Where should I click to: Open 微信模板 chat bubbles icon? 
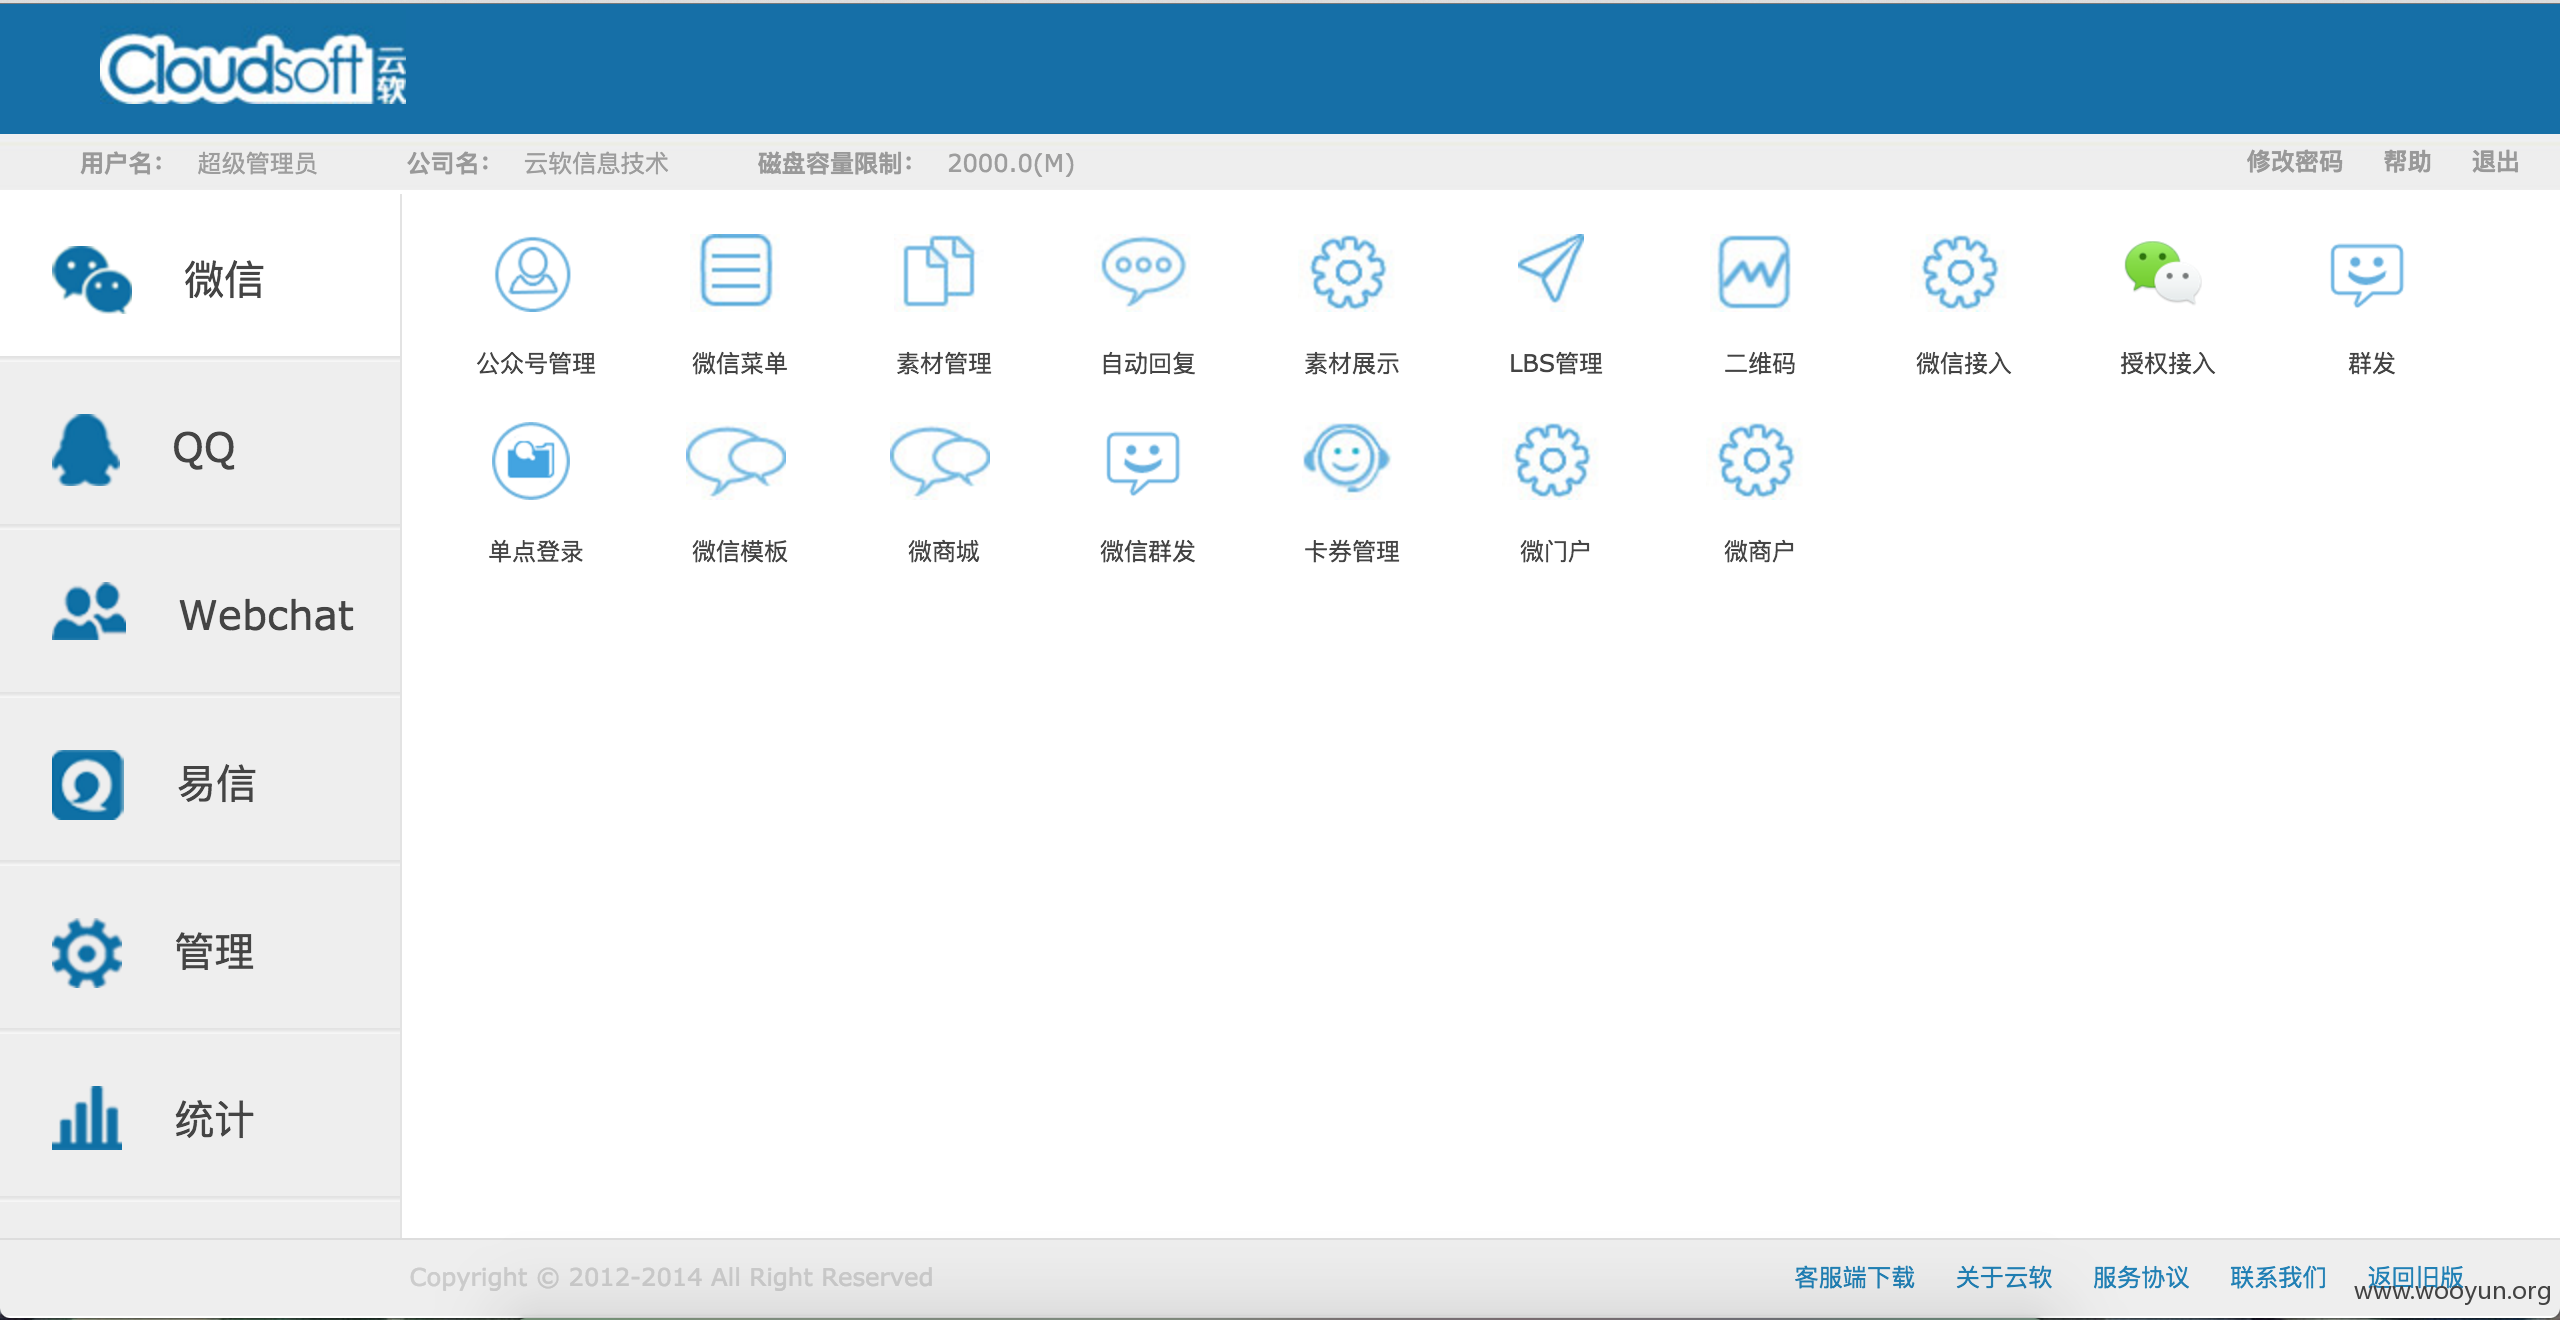point(736,460)
